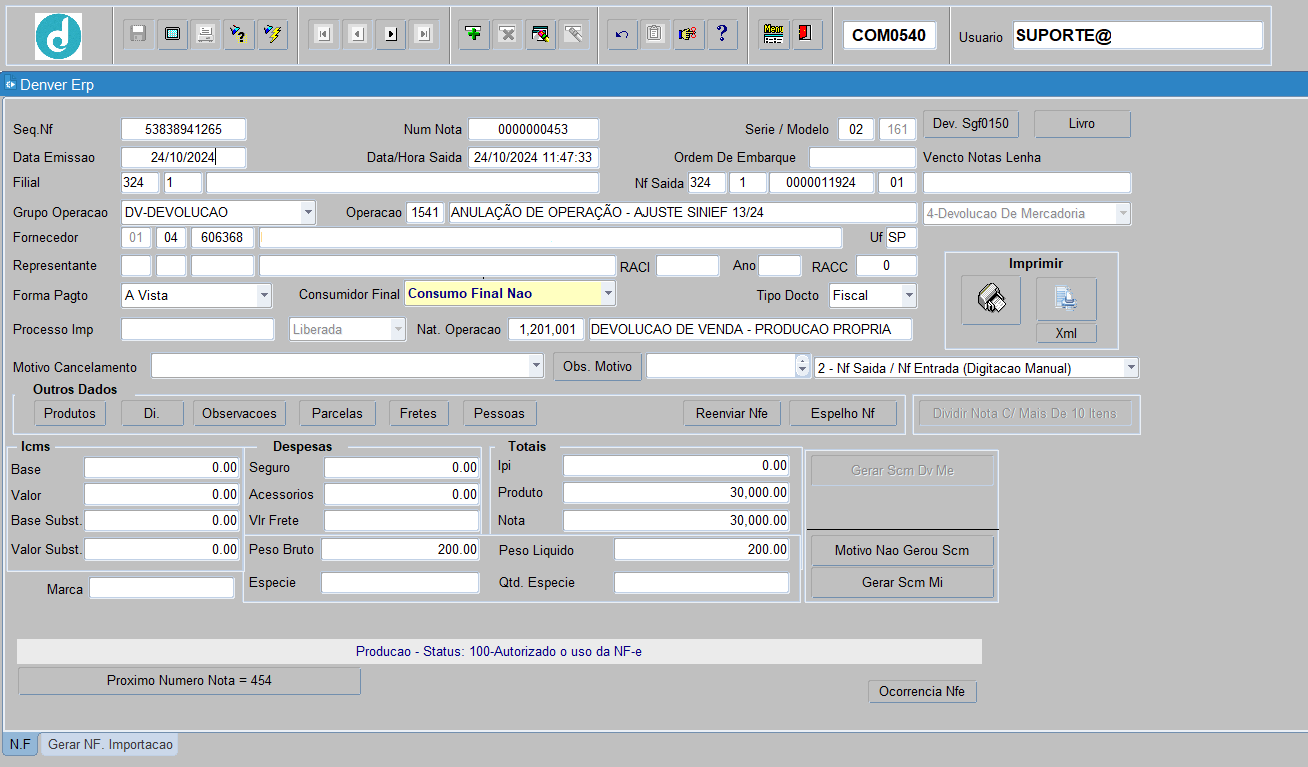
Task: Click the Obs. Motivo field stepper arrows
Action: click(801, 367)
